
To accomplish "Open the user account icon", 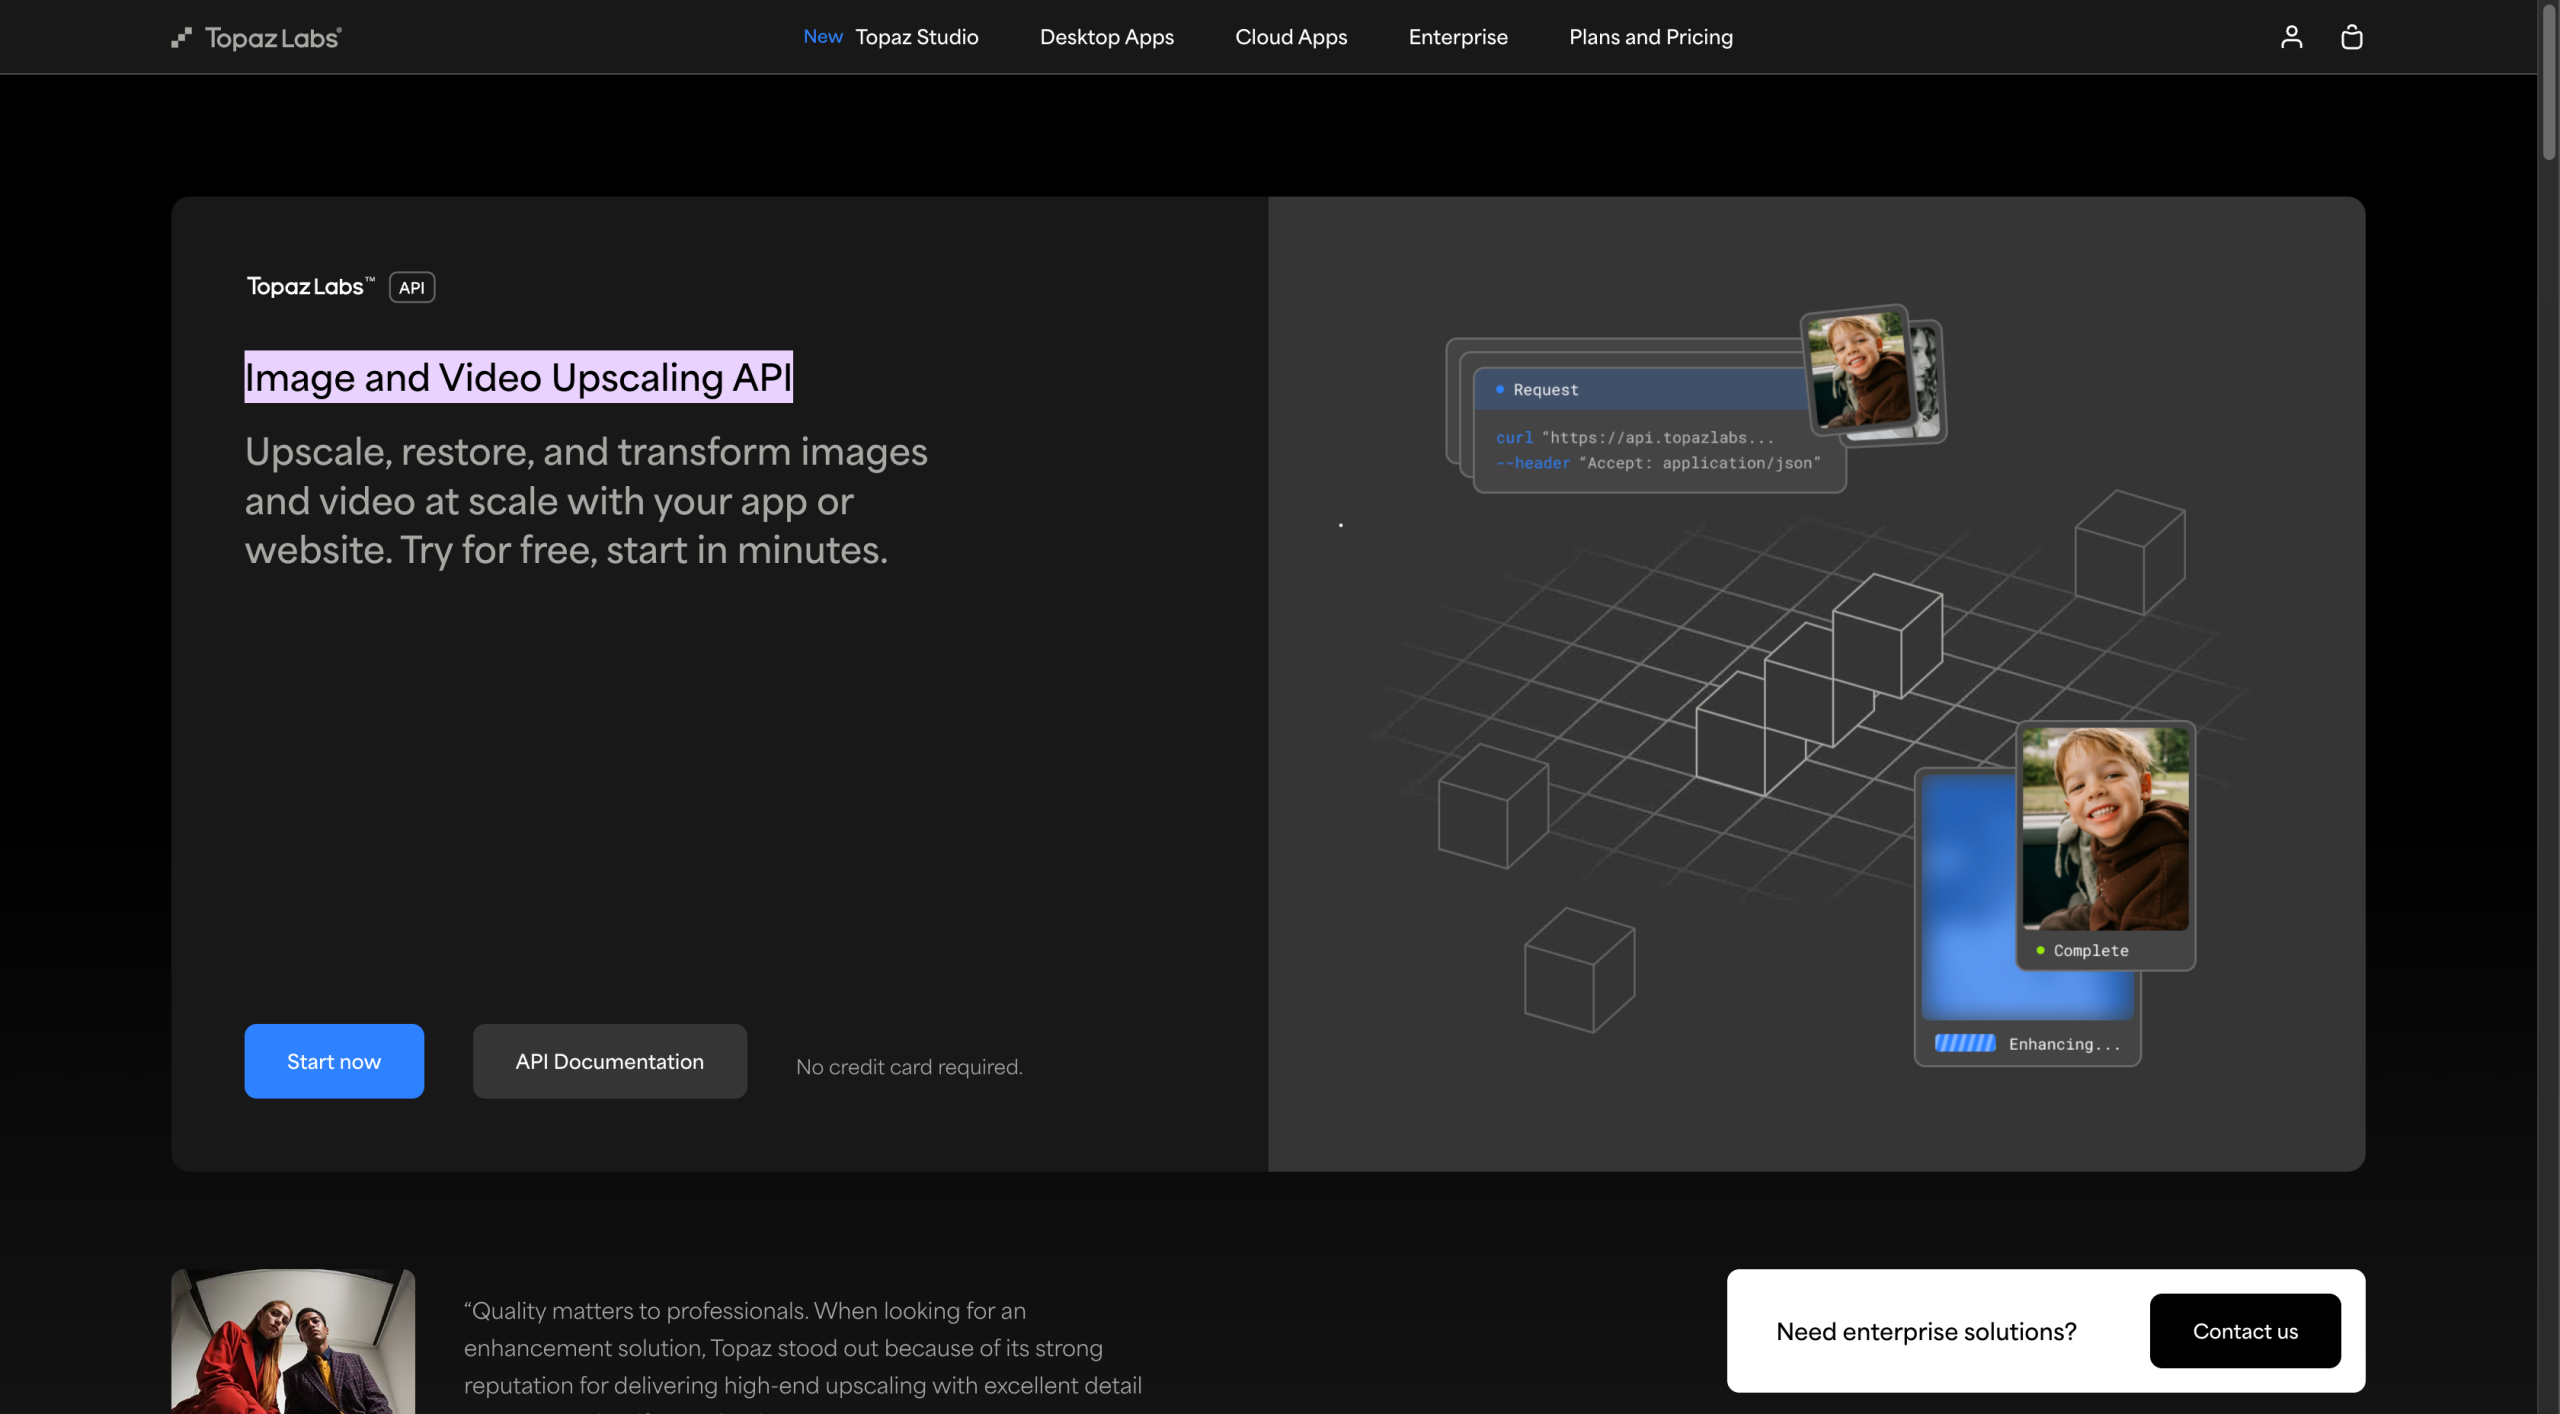I will [x=2291, y=37].
